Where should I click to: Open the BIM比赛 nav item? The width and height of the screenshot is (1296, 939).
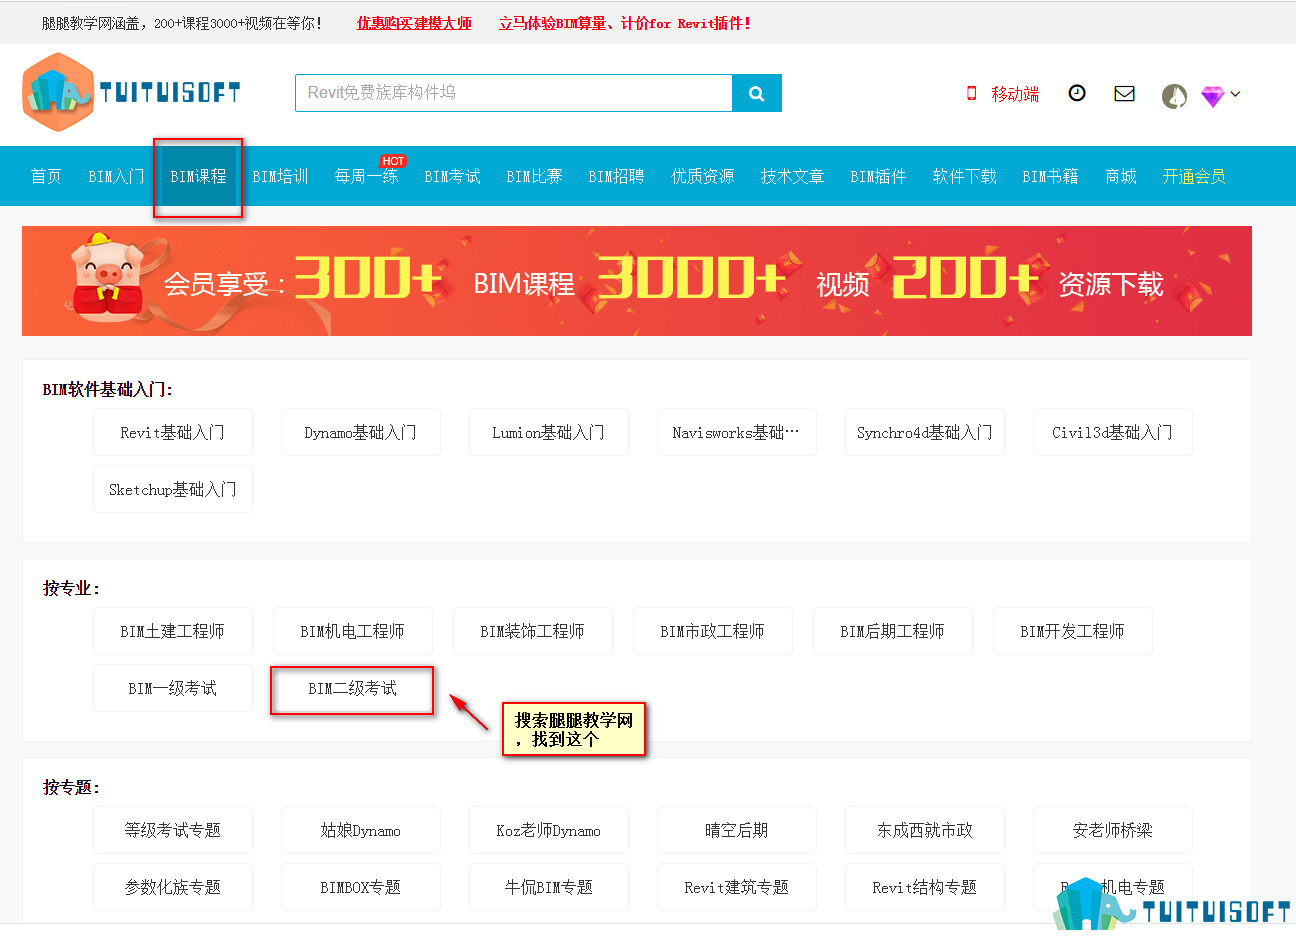click(534, 176)
